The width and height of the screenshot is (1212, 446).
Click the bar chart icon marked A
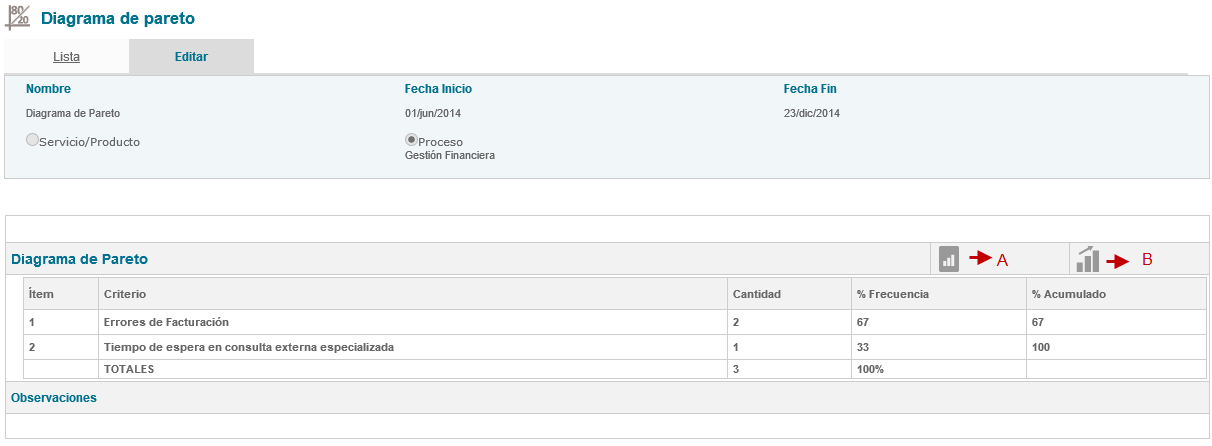[949, 259]
